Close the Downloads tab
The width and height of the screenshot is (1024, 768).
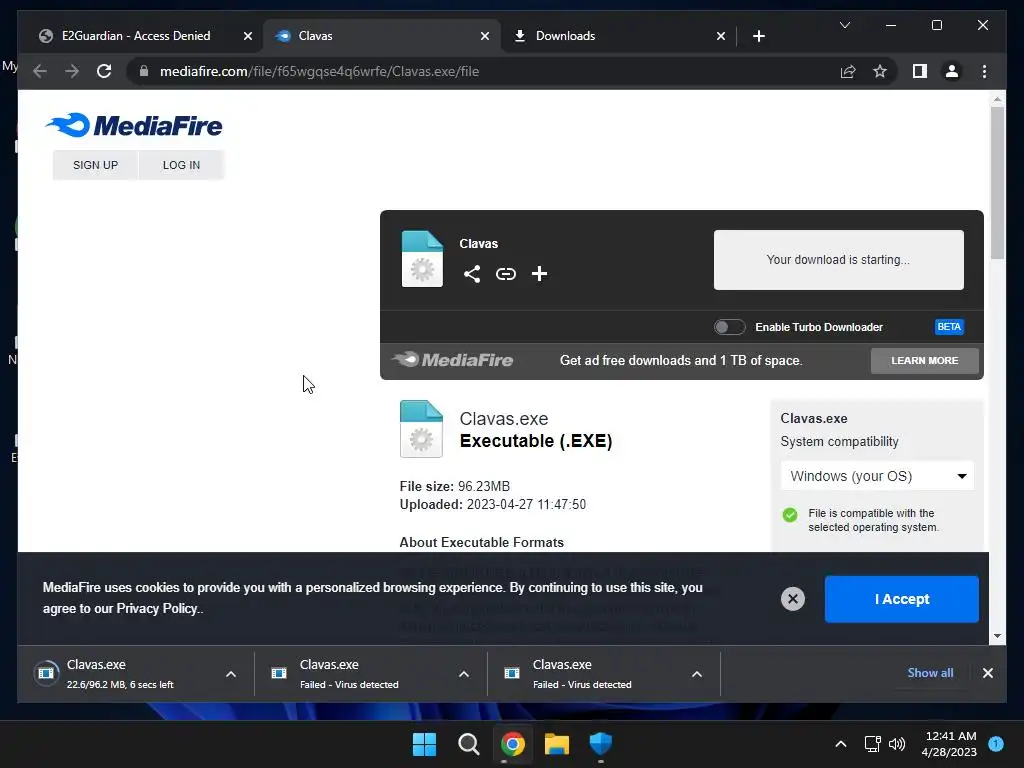tap(720, 36)
